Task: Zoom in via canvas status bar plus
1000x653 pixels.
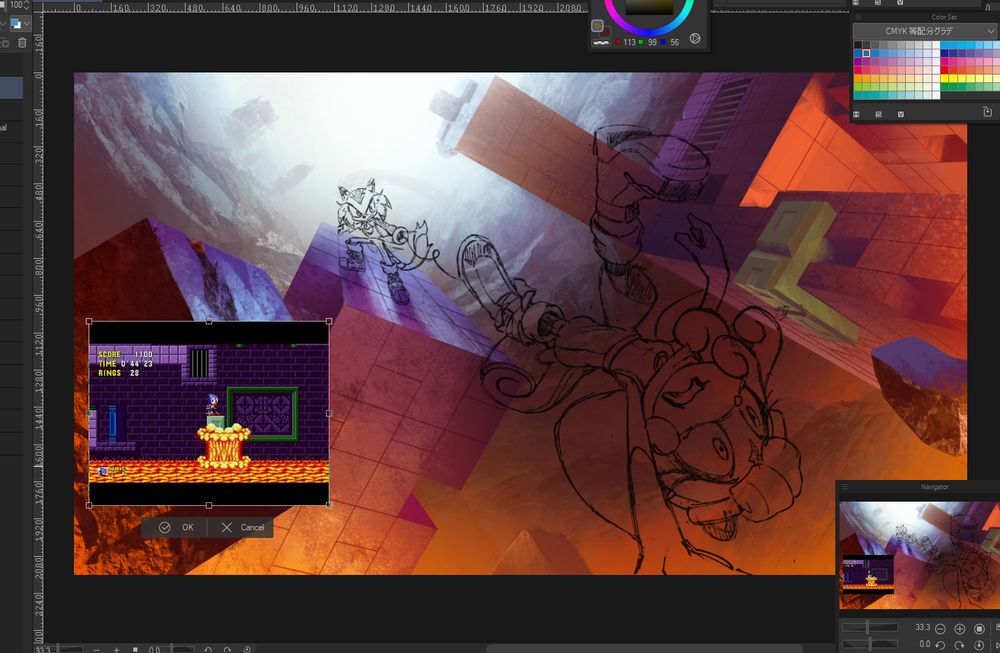Action: pyautogui.click(x=116, y=649)
